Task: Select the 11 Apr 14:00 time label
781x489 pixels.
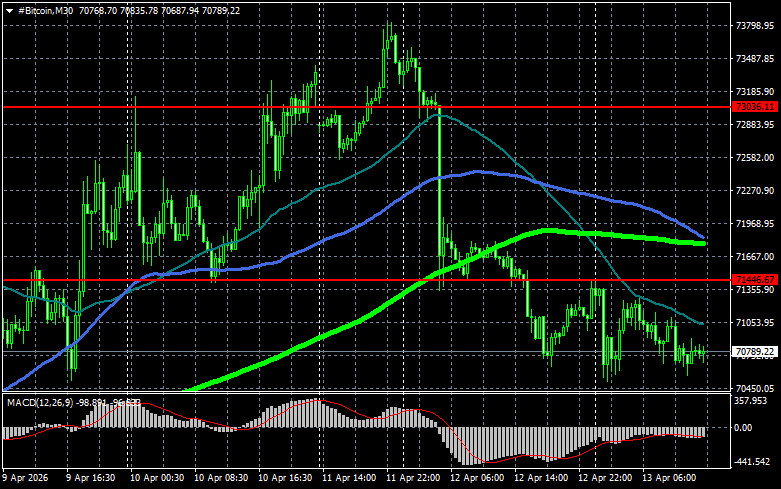Action: (x=349, y=478)
